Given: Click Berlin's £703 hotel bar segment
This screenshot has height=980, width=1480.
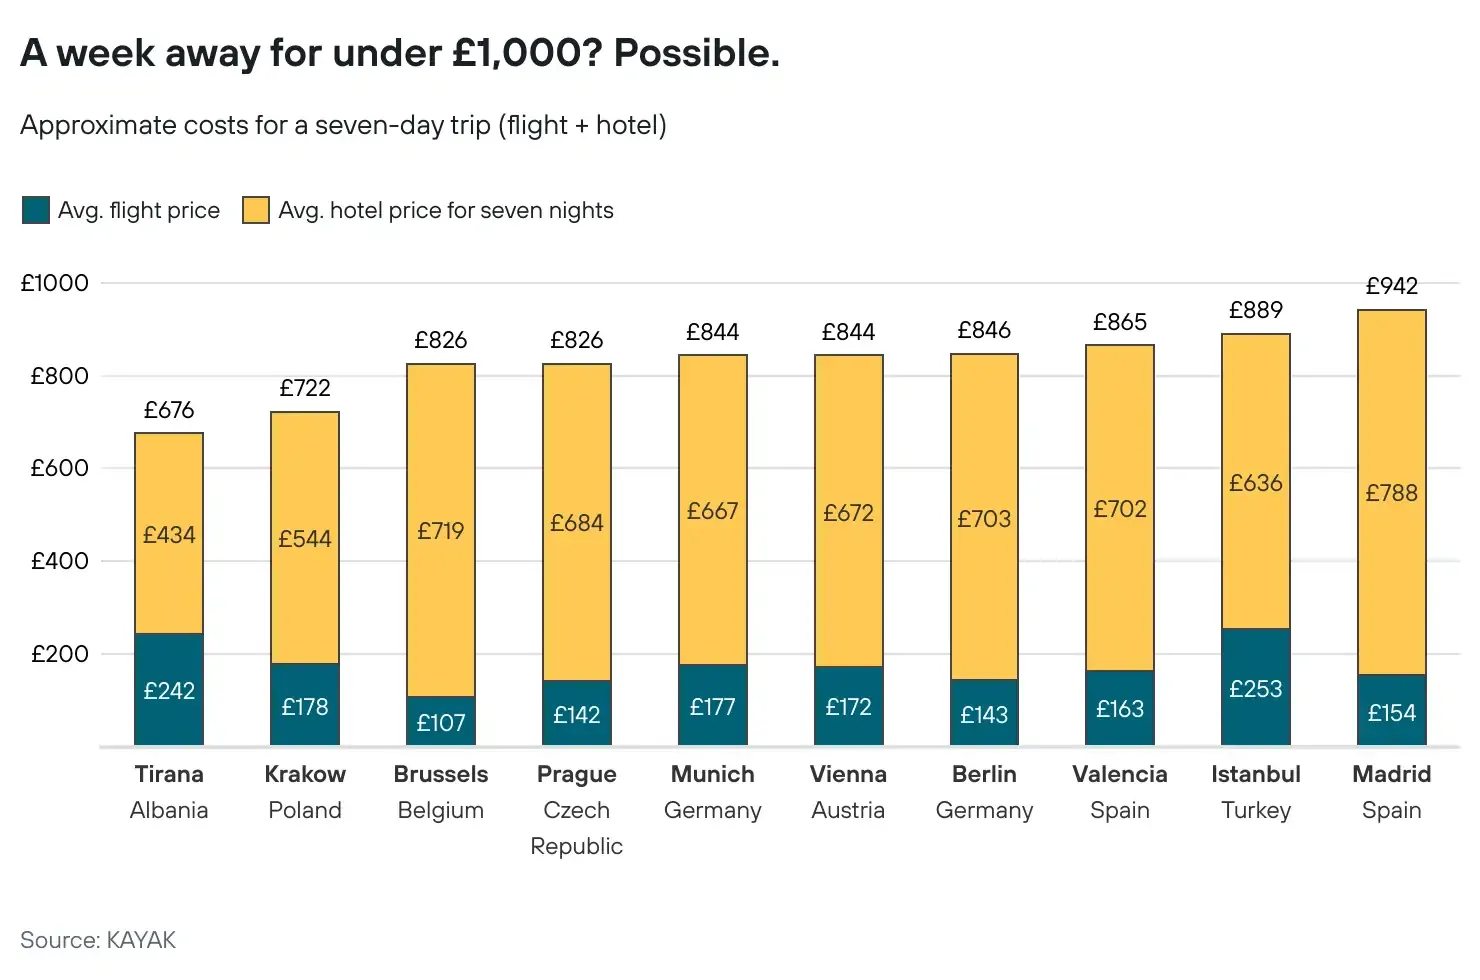Looking at the screenshot, I should coord(985,517).
